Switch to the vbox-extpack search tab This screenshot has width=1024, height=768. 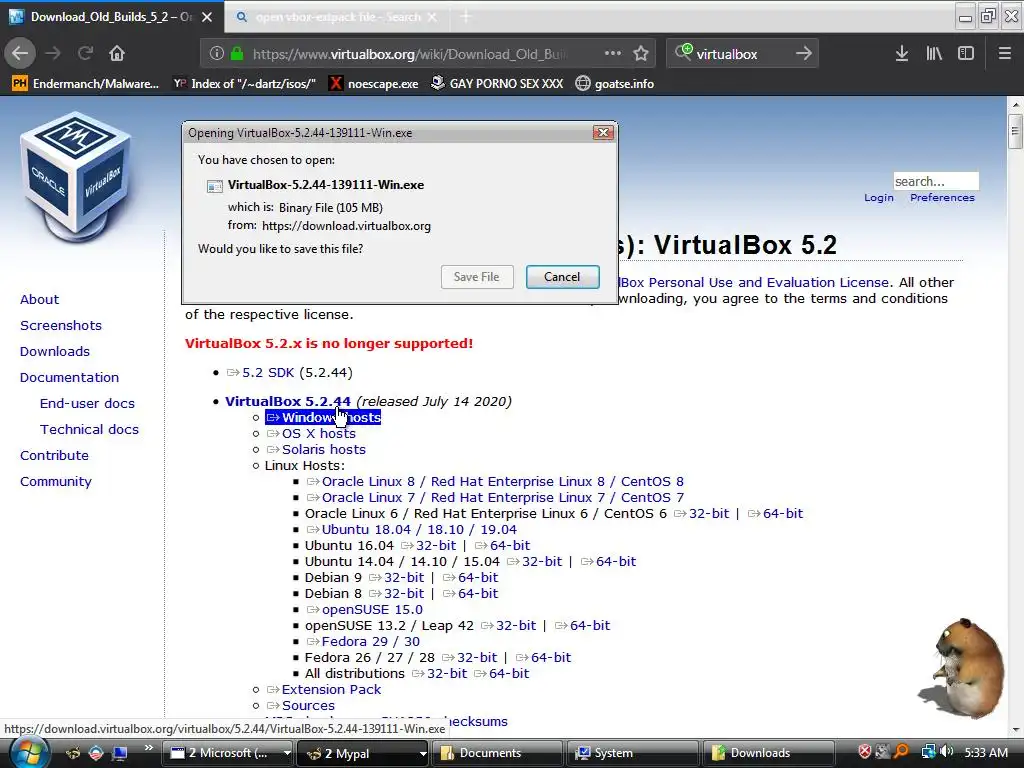(337, 17)
